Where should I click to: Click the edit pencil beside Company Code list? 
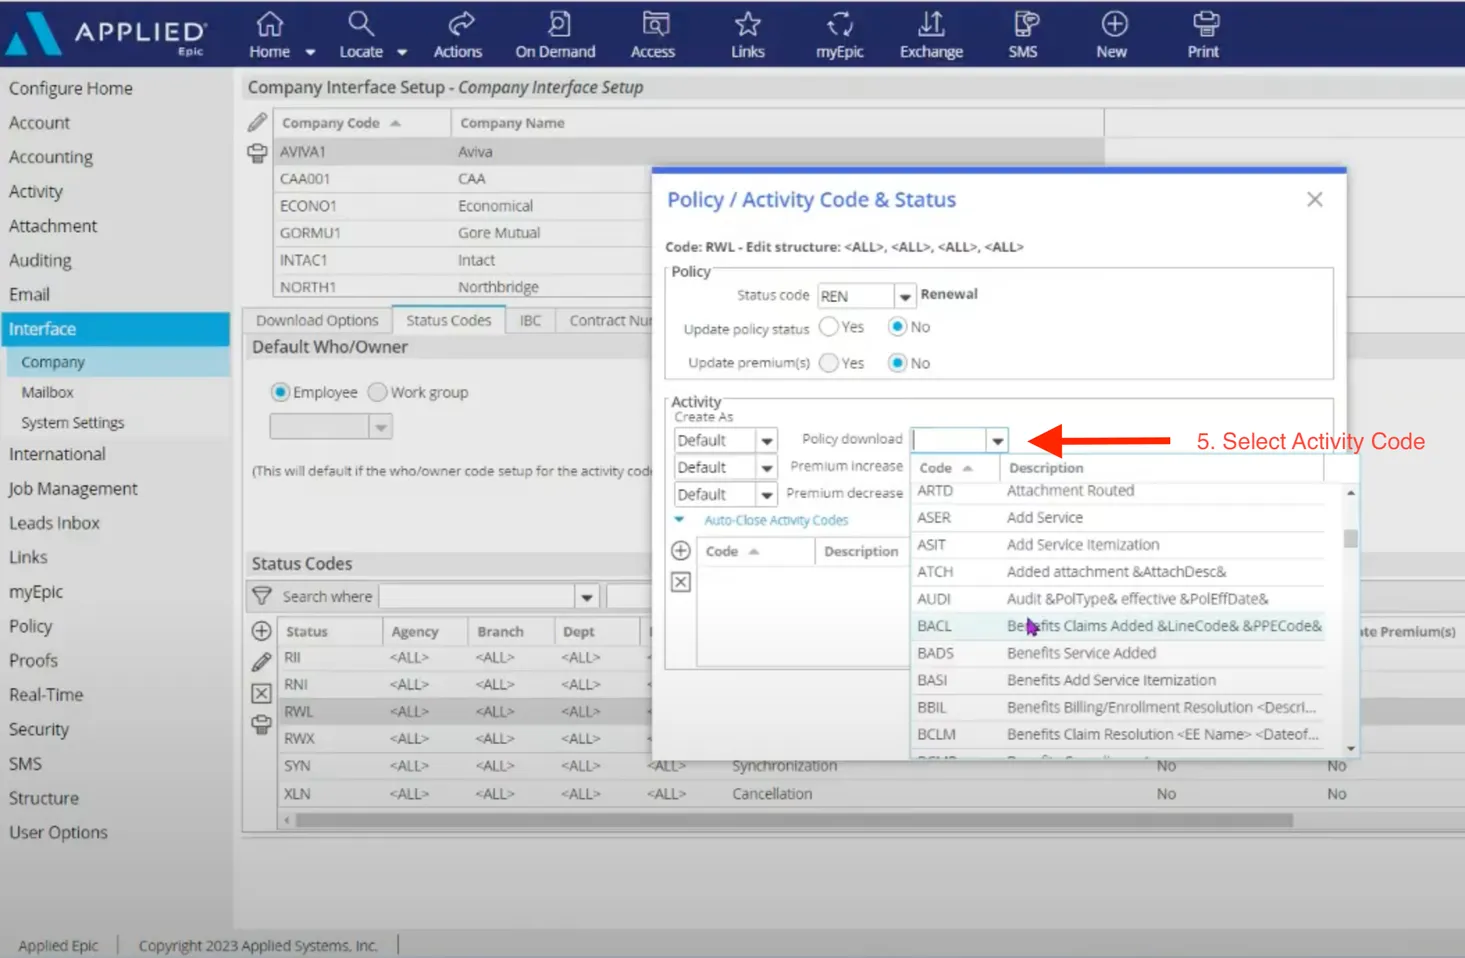257,122
